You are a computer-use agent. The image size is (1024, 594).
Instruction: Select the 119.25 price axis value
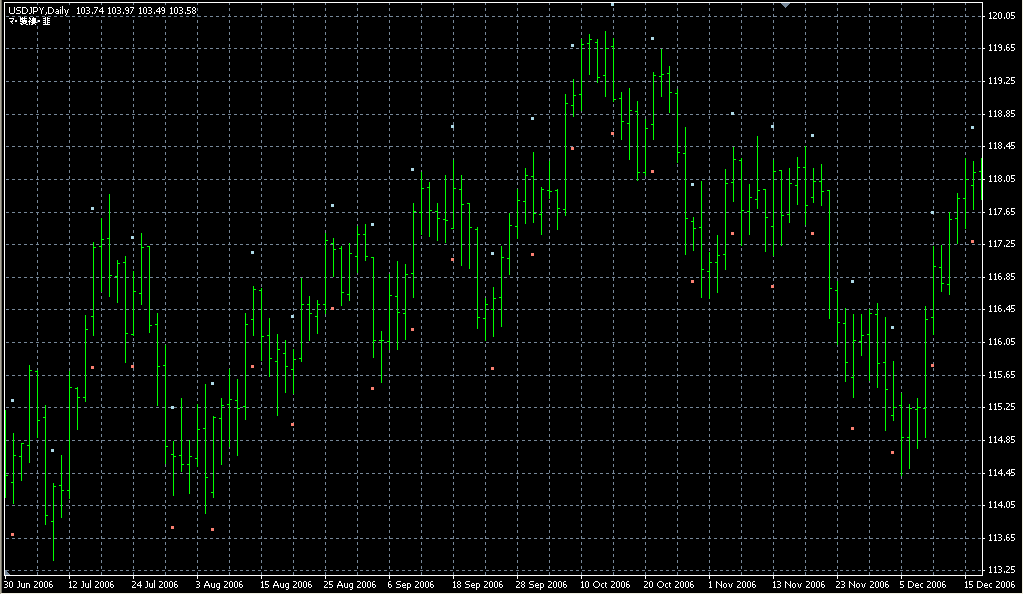point(1002,81)
